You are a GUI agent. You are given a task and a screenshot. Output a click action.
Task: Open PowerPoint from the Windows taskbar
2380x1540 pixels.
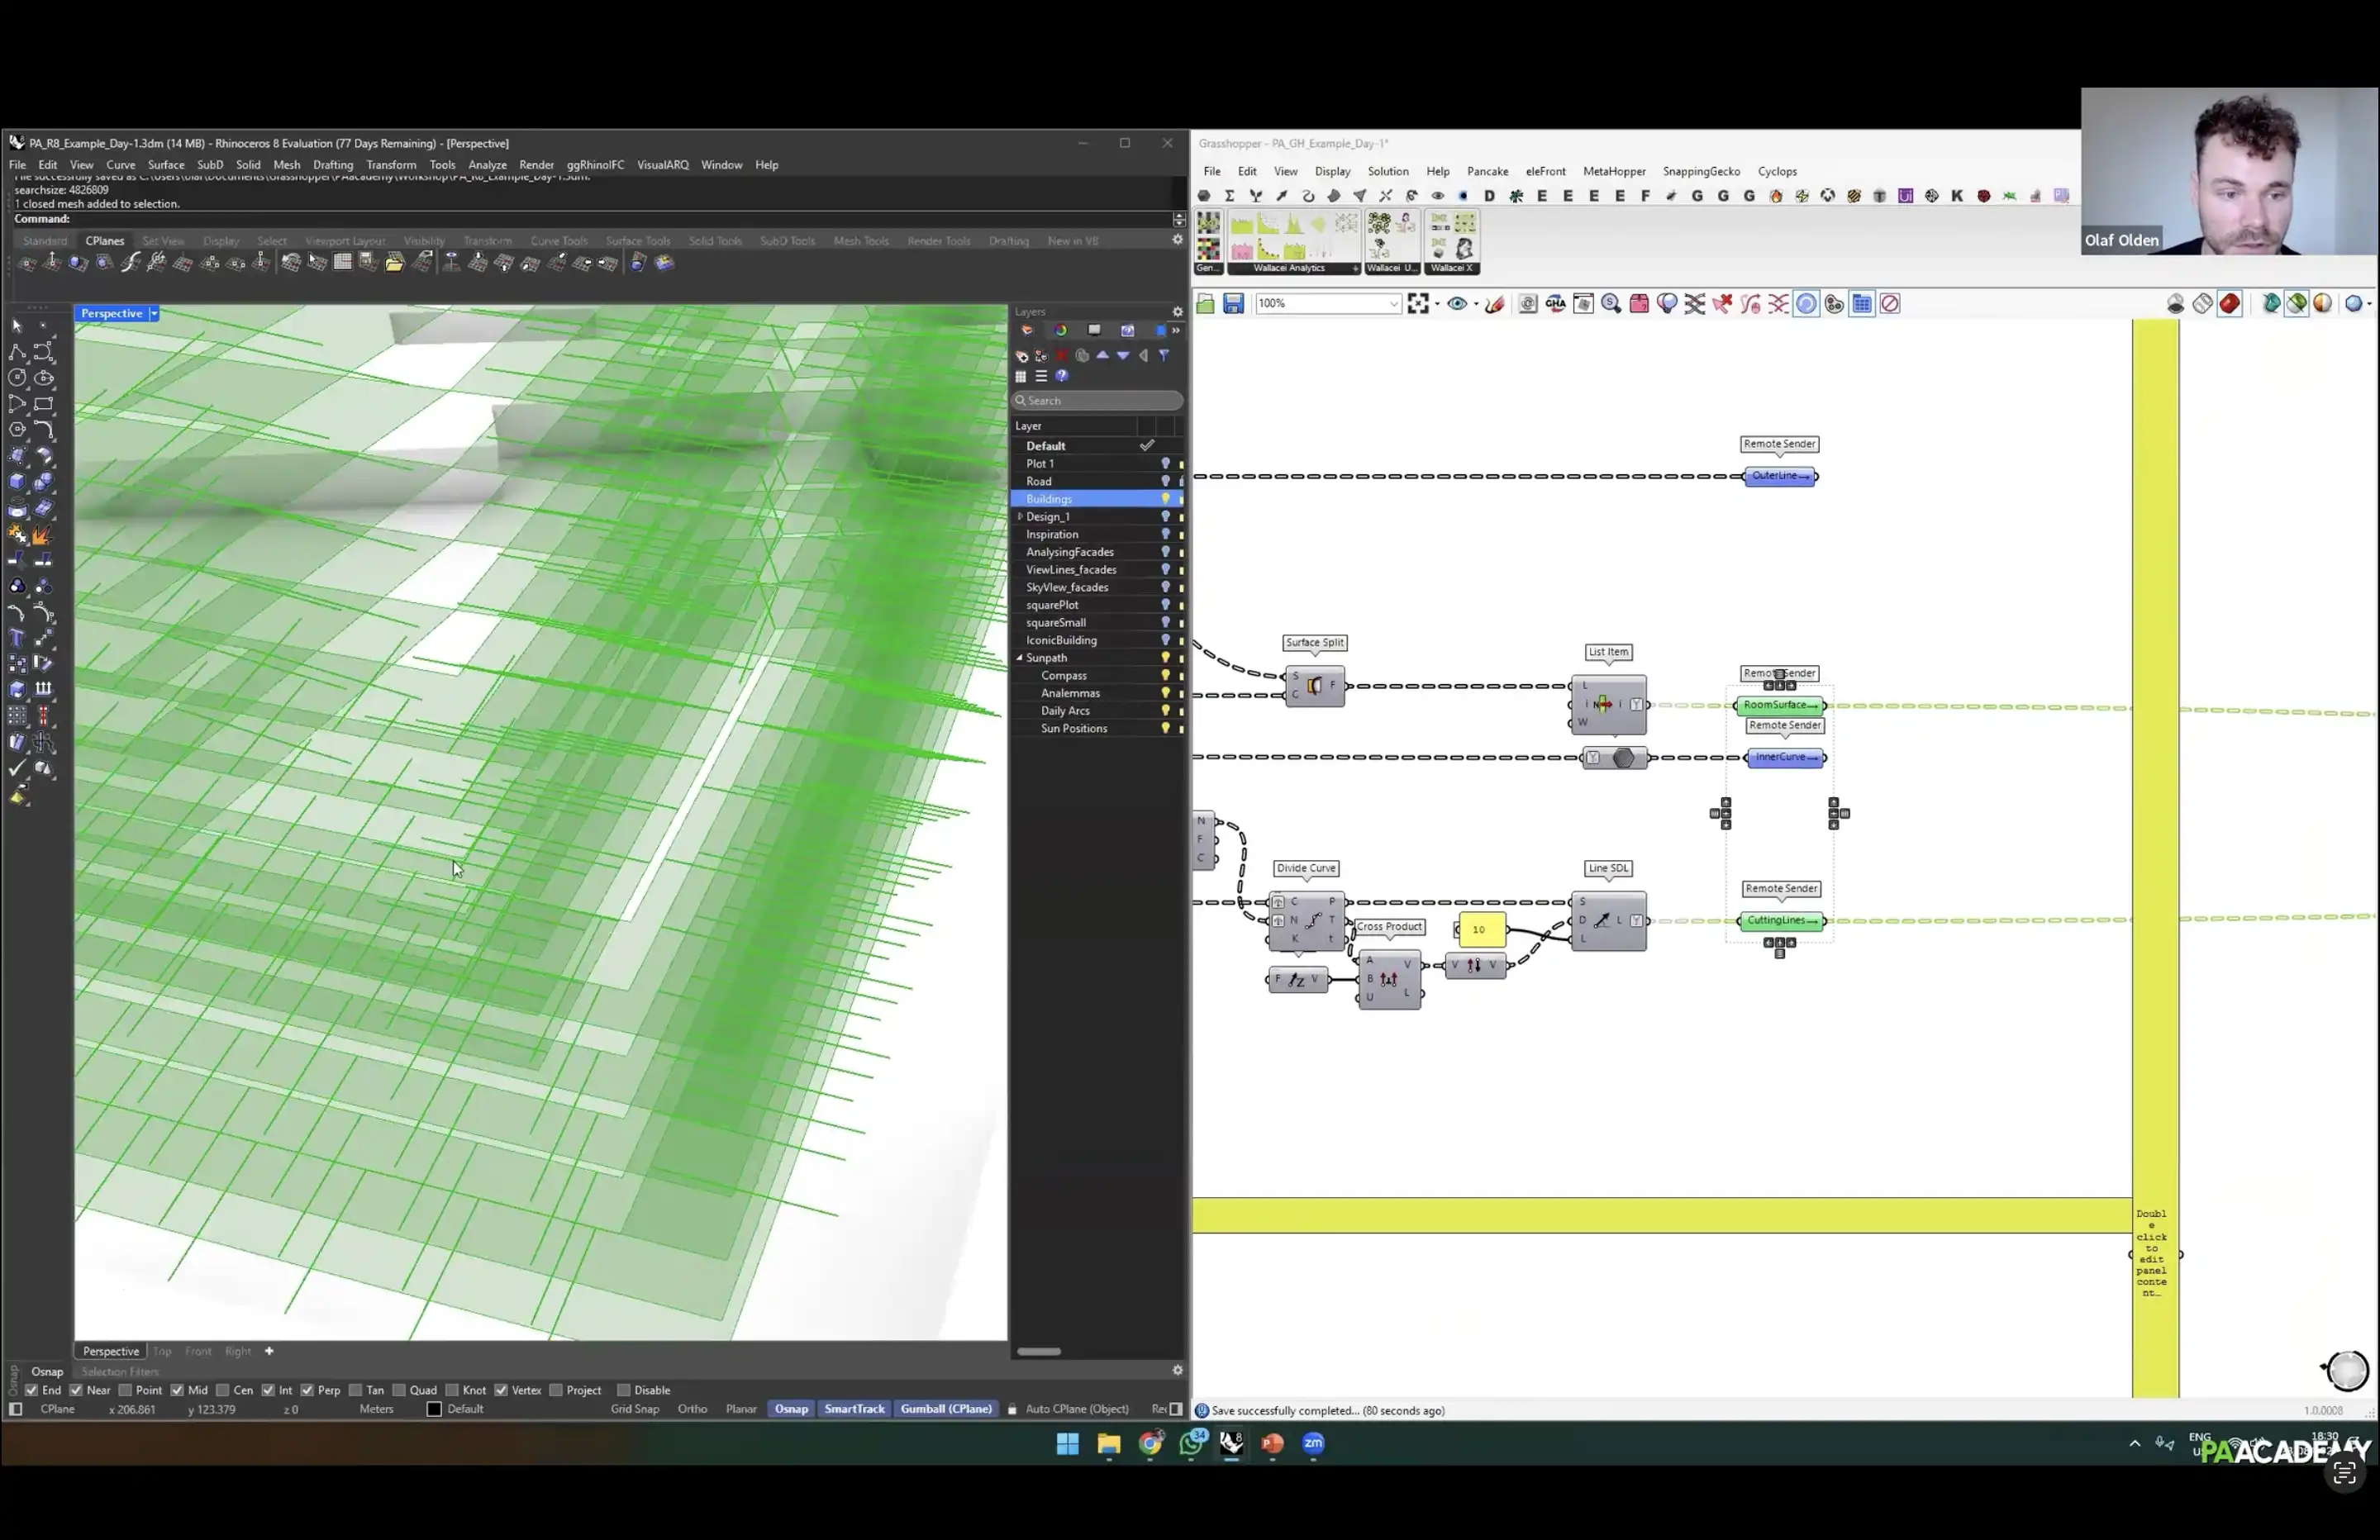click(1272, 1443)
